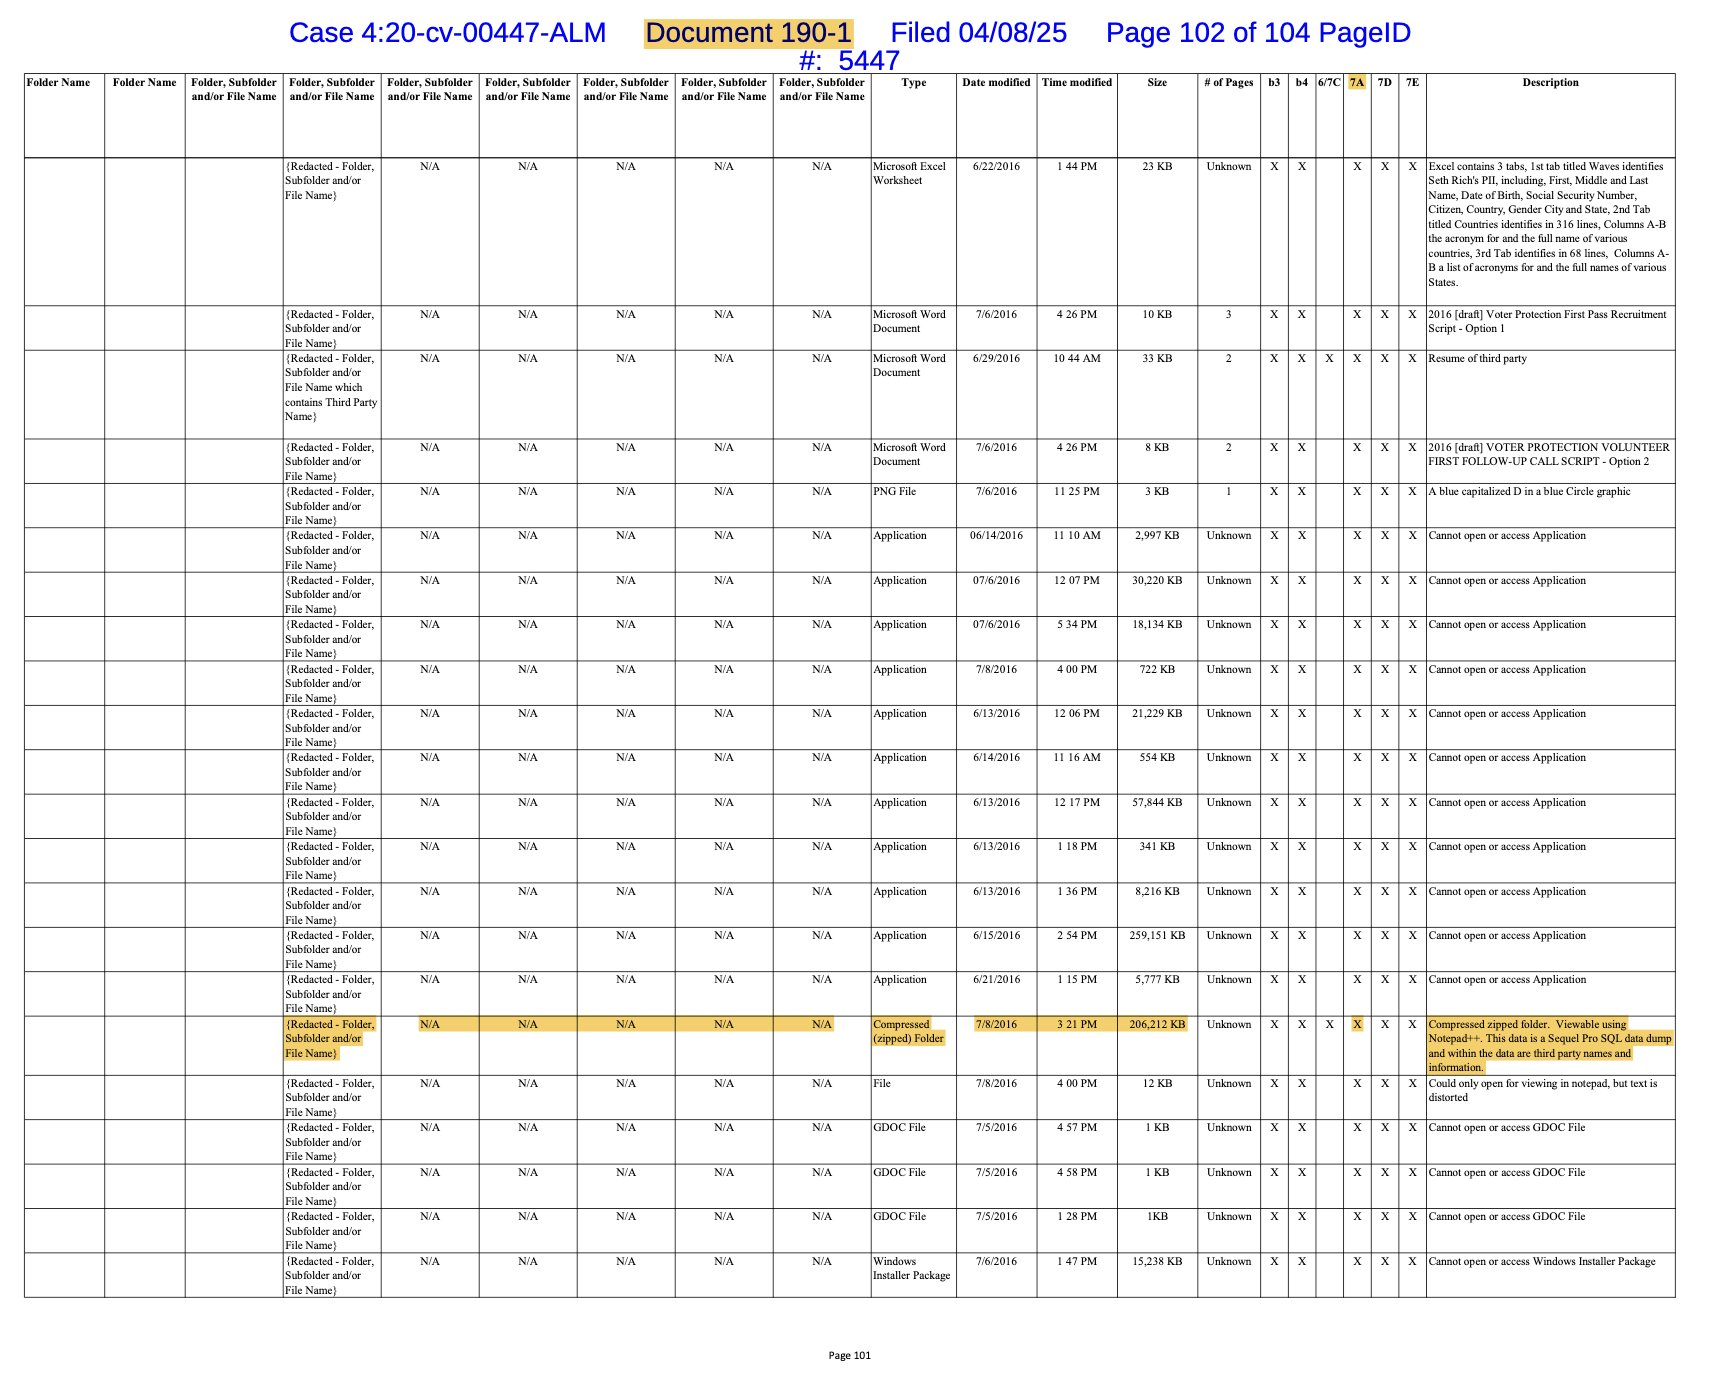Click the 'b3' column header
The height and width of the screenshot is (1374, 1730).
coord(1274,83)
